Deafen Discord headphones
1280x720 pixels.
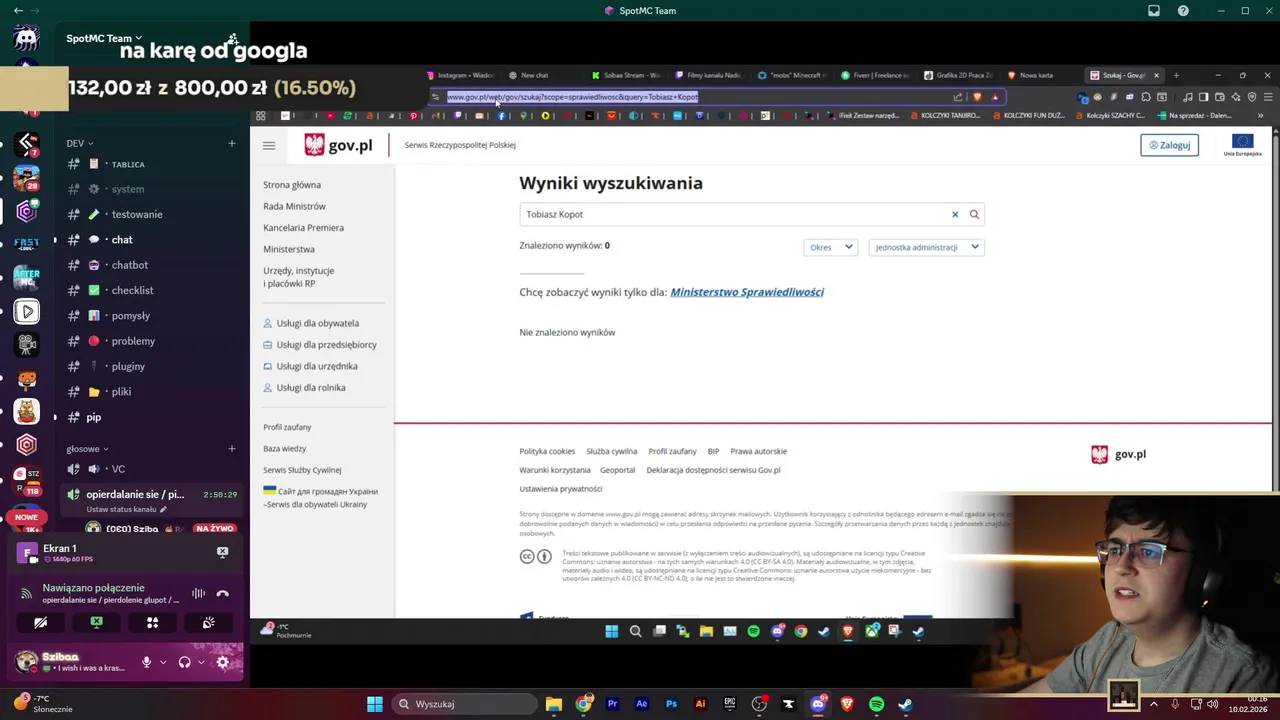click(x=184, y=662)
